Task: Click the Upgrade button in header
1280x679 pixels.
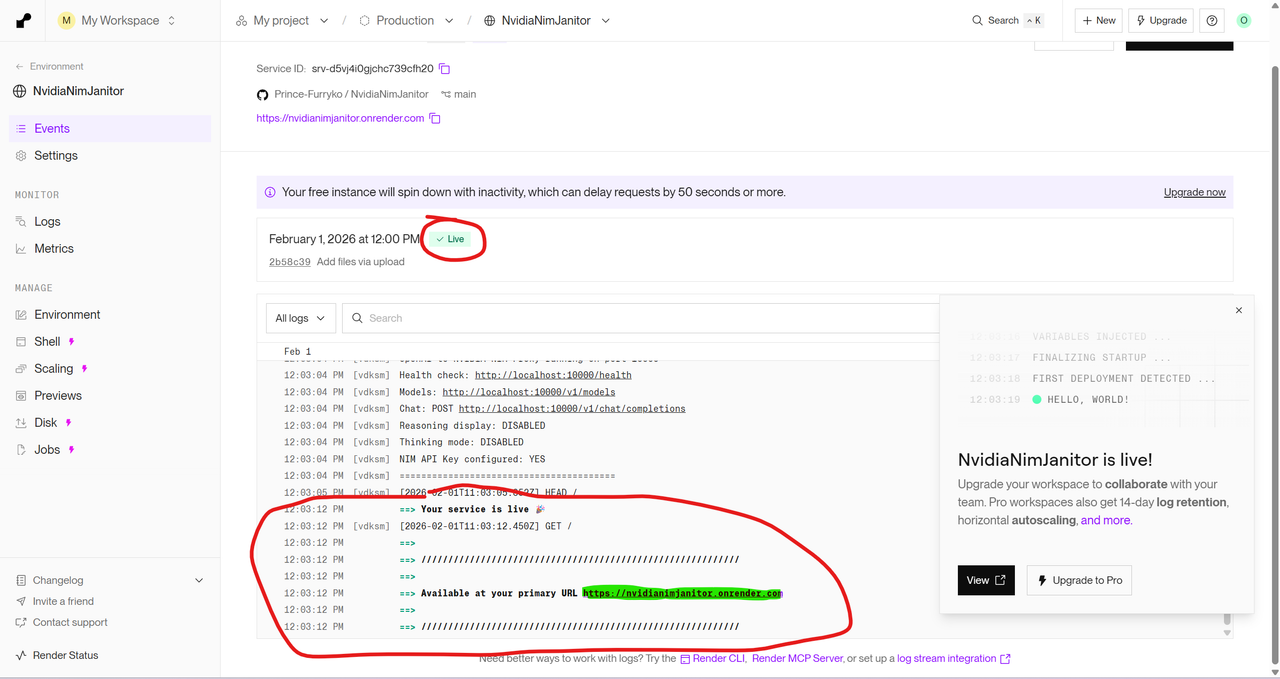Action: [1161, 20]
